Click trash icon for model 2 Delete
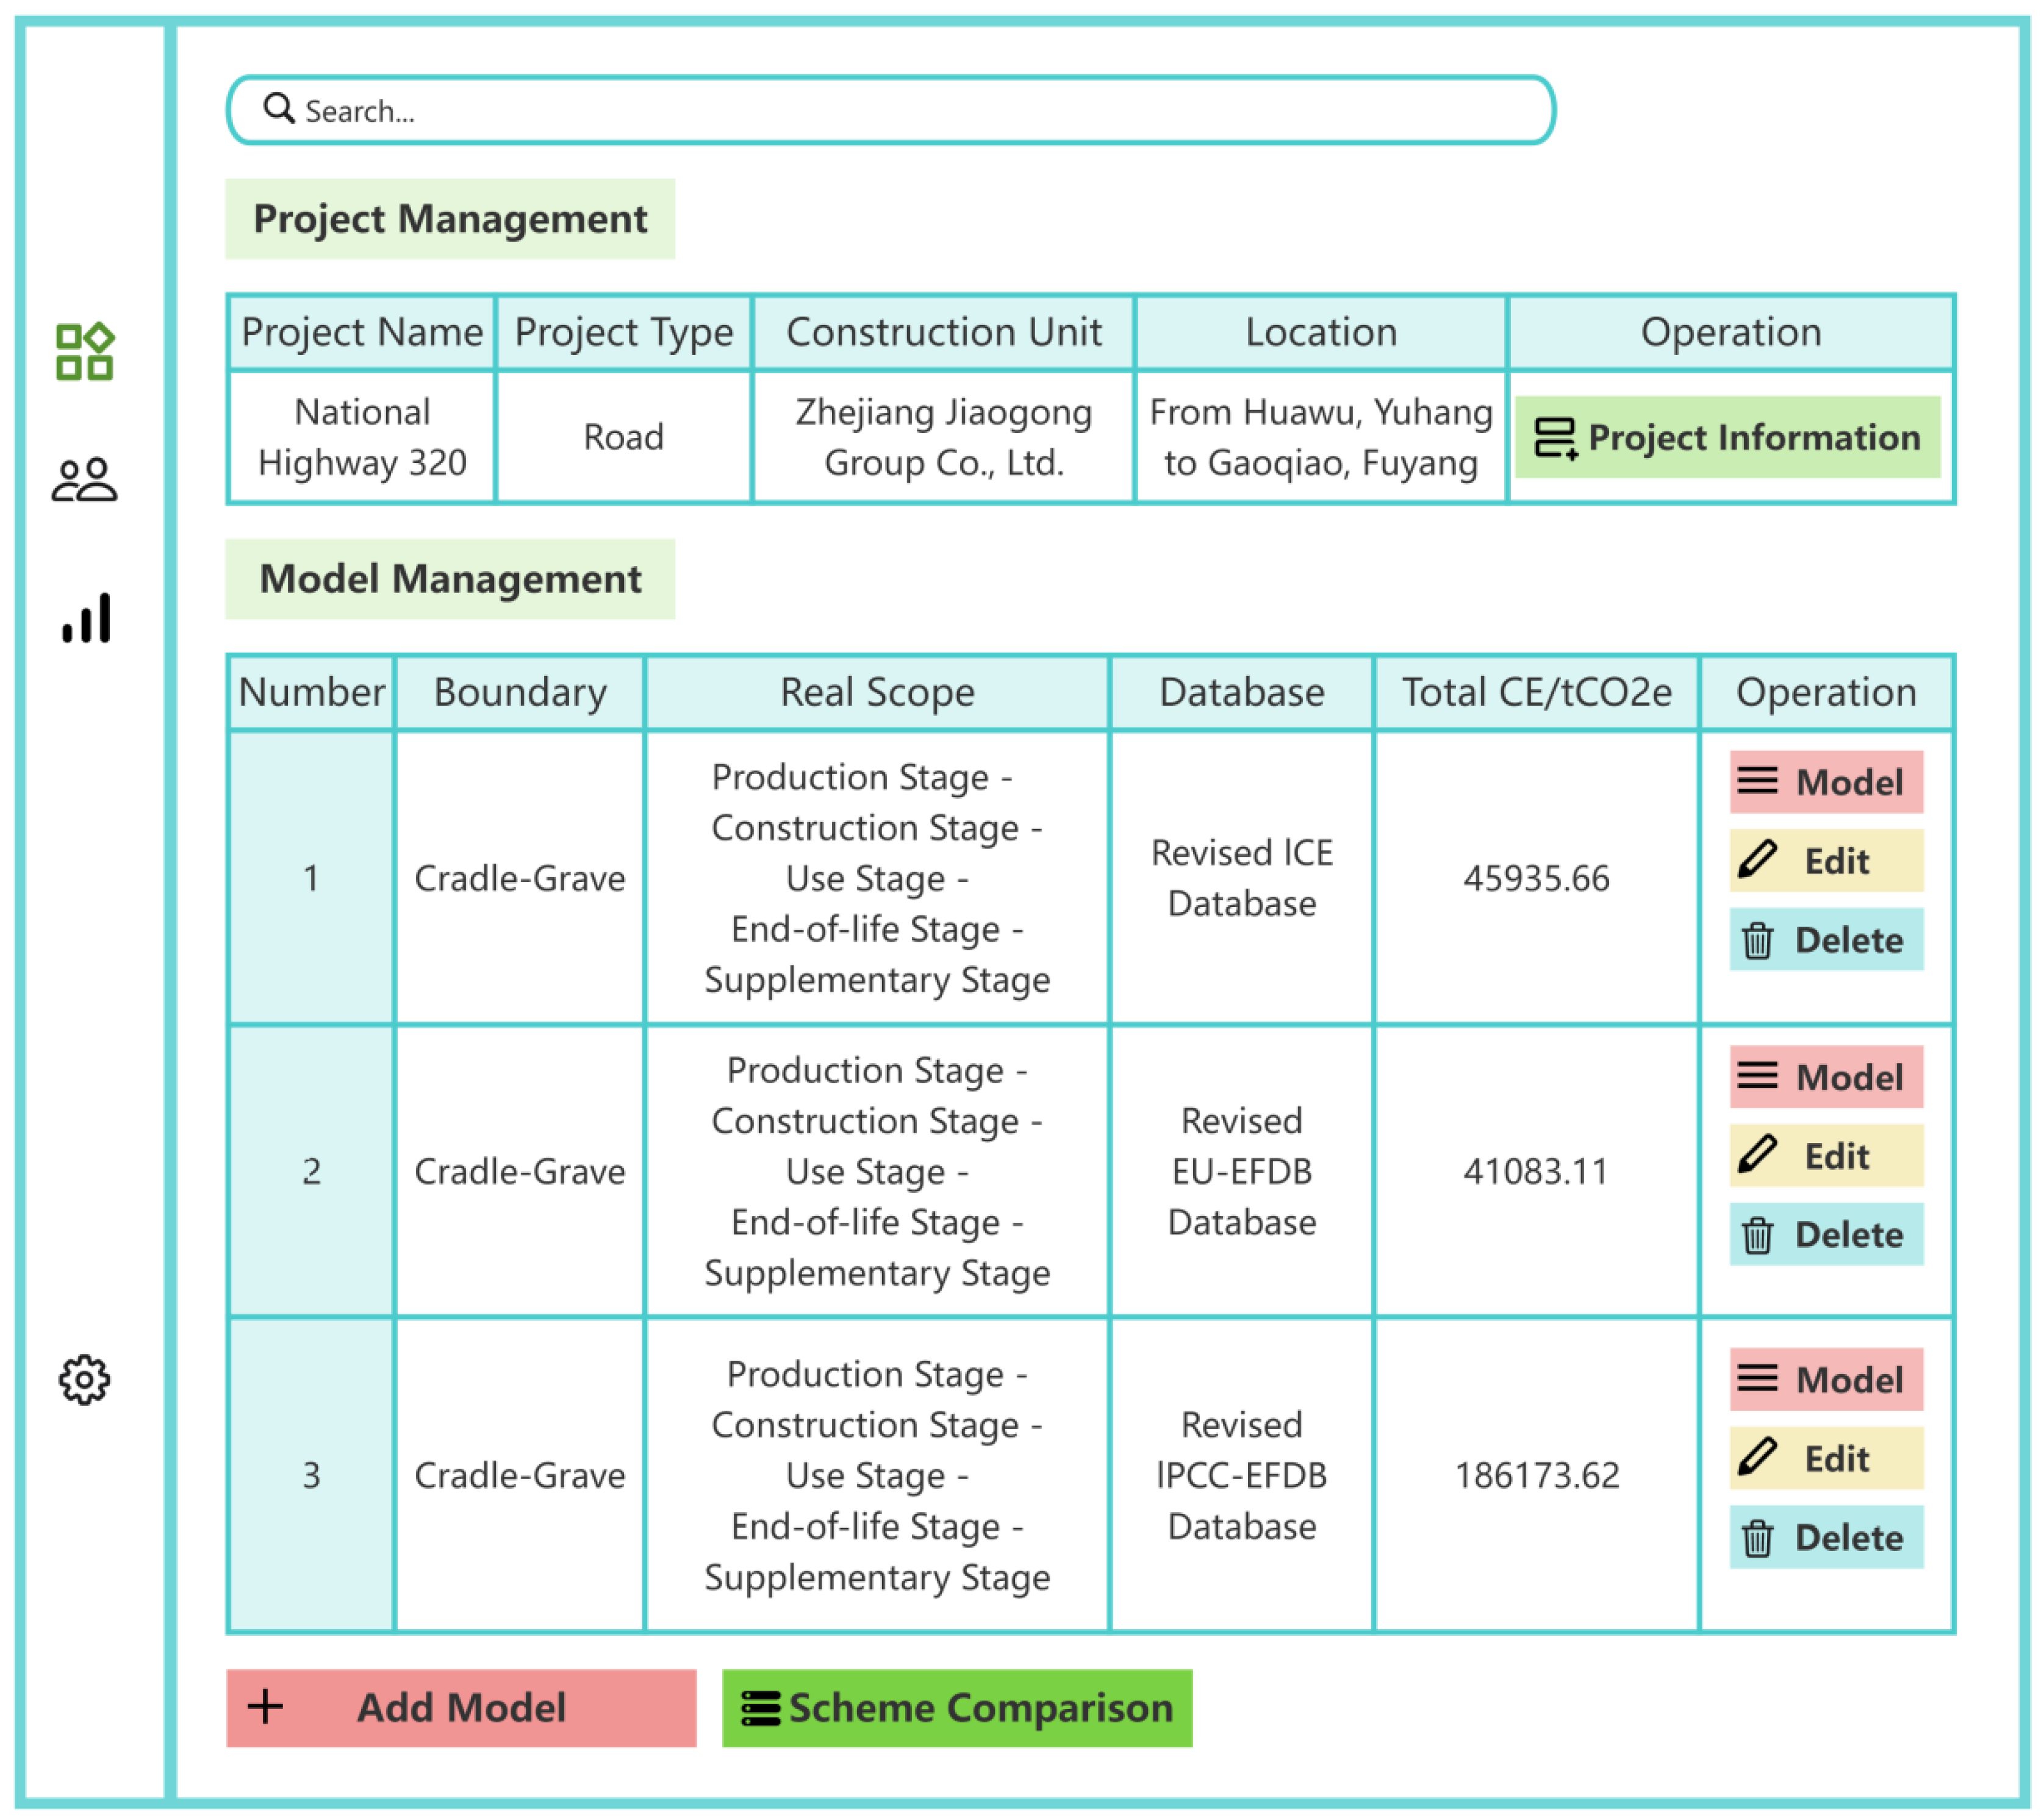The width and height of the screenshot is (2044, 1820). (x=1757, y=1235)
